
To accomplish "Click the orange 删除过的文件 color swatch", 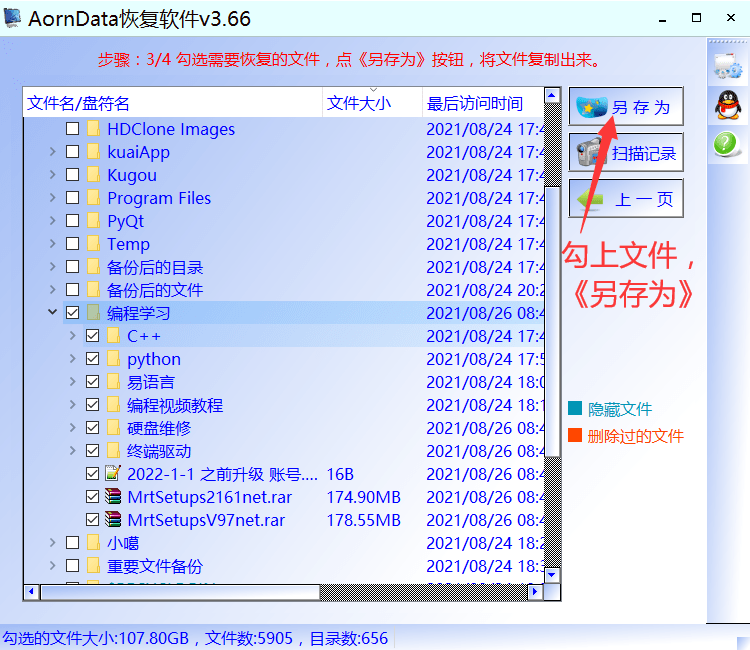I will click(x=574, y=435).
